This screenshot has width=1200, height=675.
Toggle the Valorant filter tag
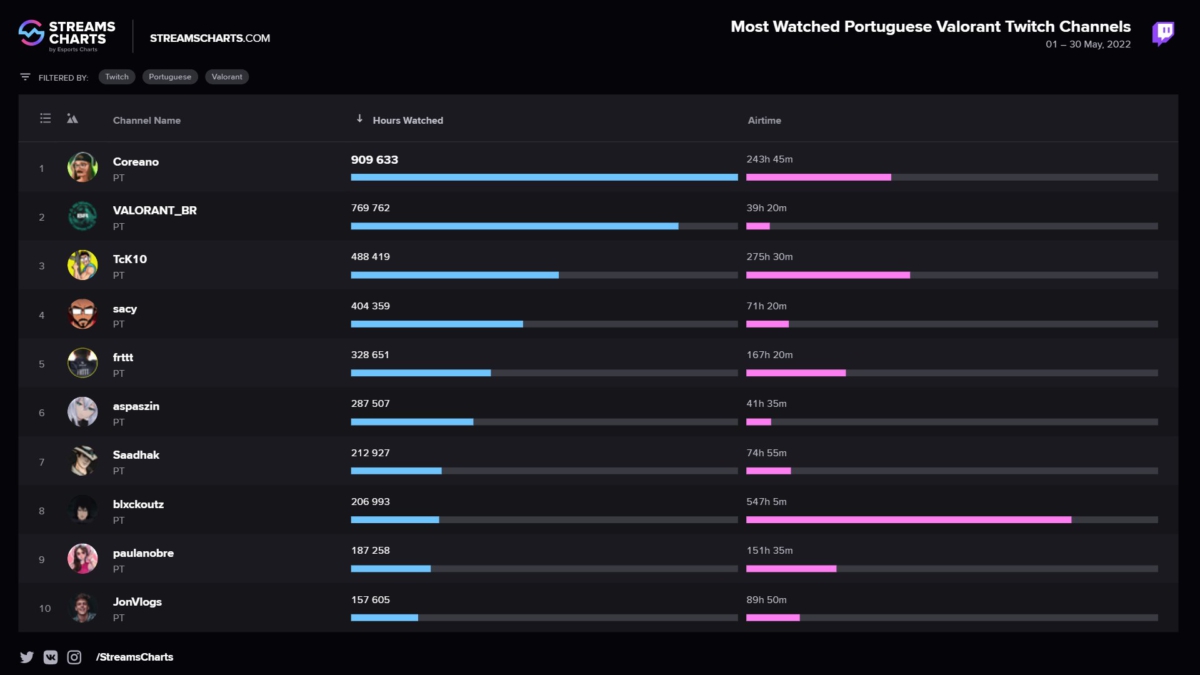[227, 77]
